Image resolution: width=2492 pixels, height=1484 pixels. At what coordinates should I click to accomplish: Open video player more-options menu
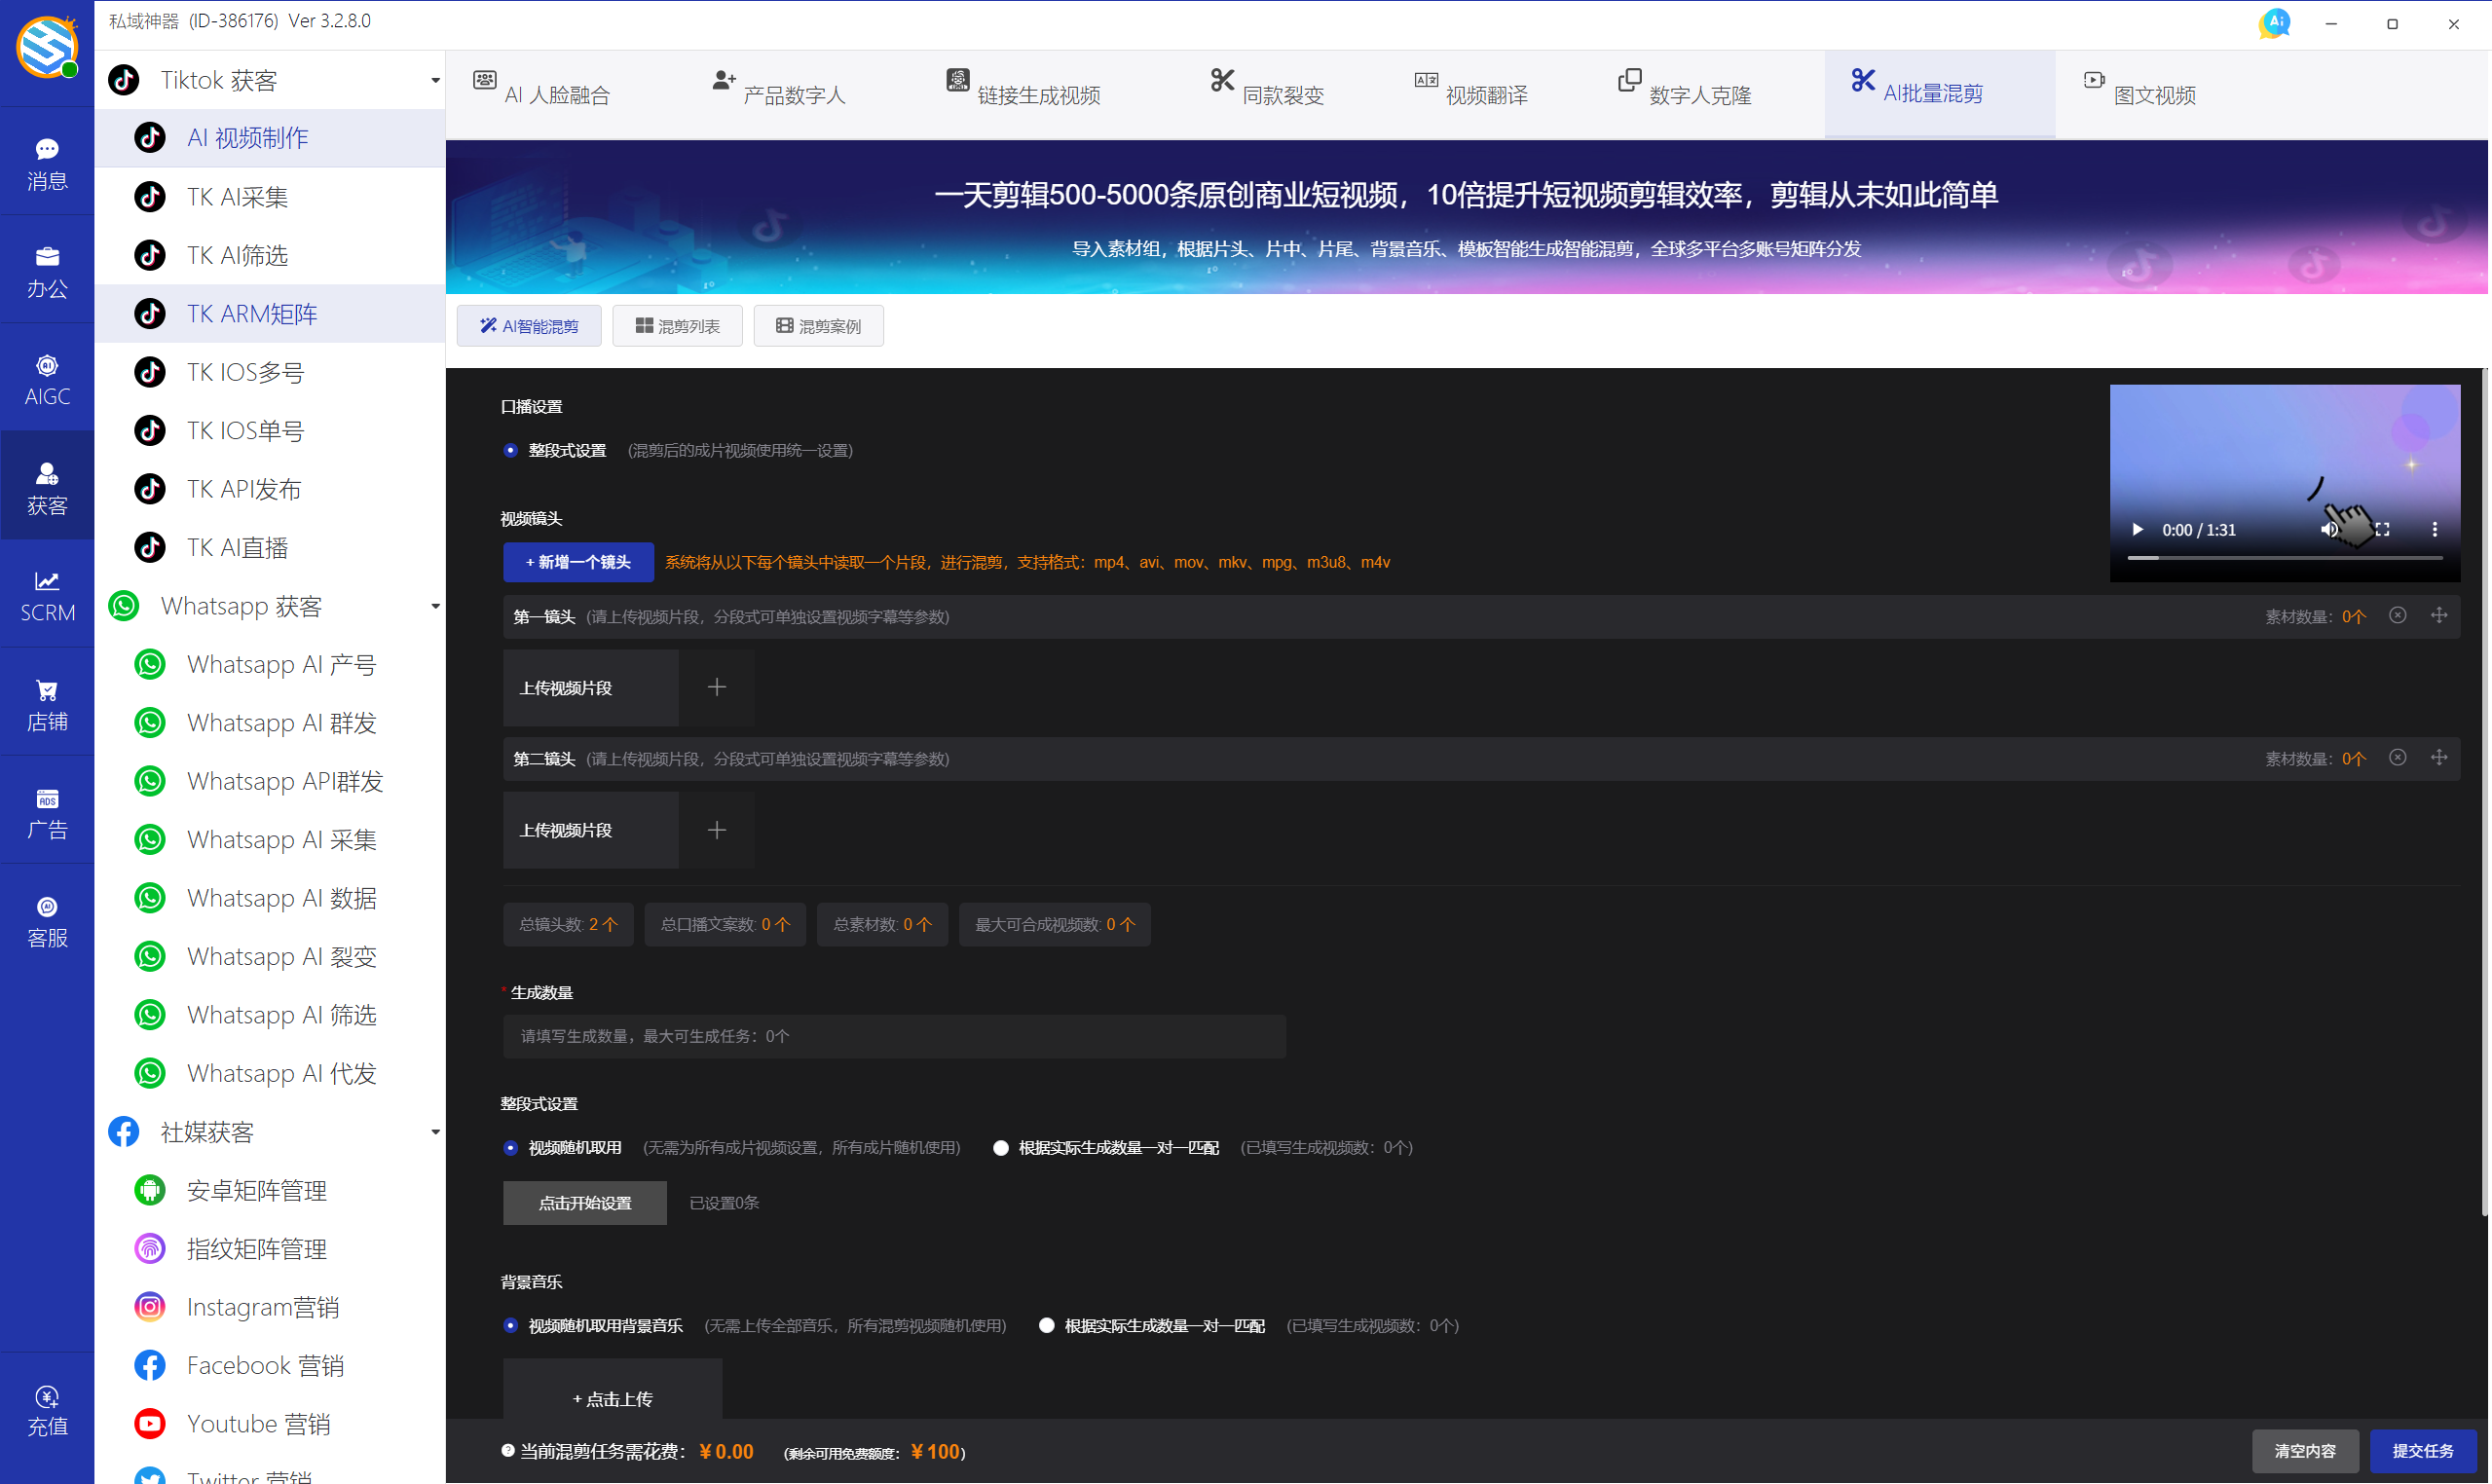2434,530
